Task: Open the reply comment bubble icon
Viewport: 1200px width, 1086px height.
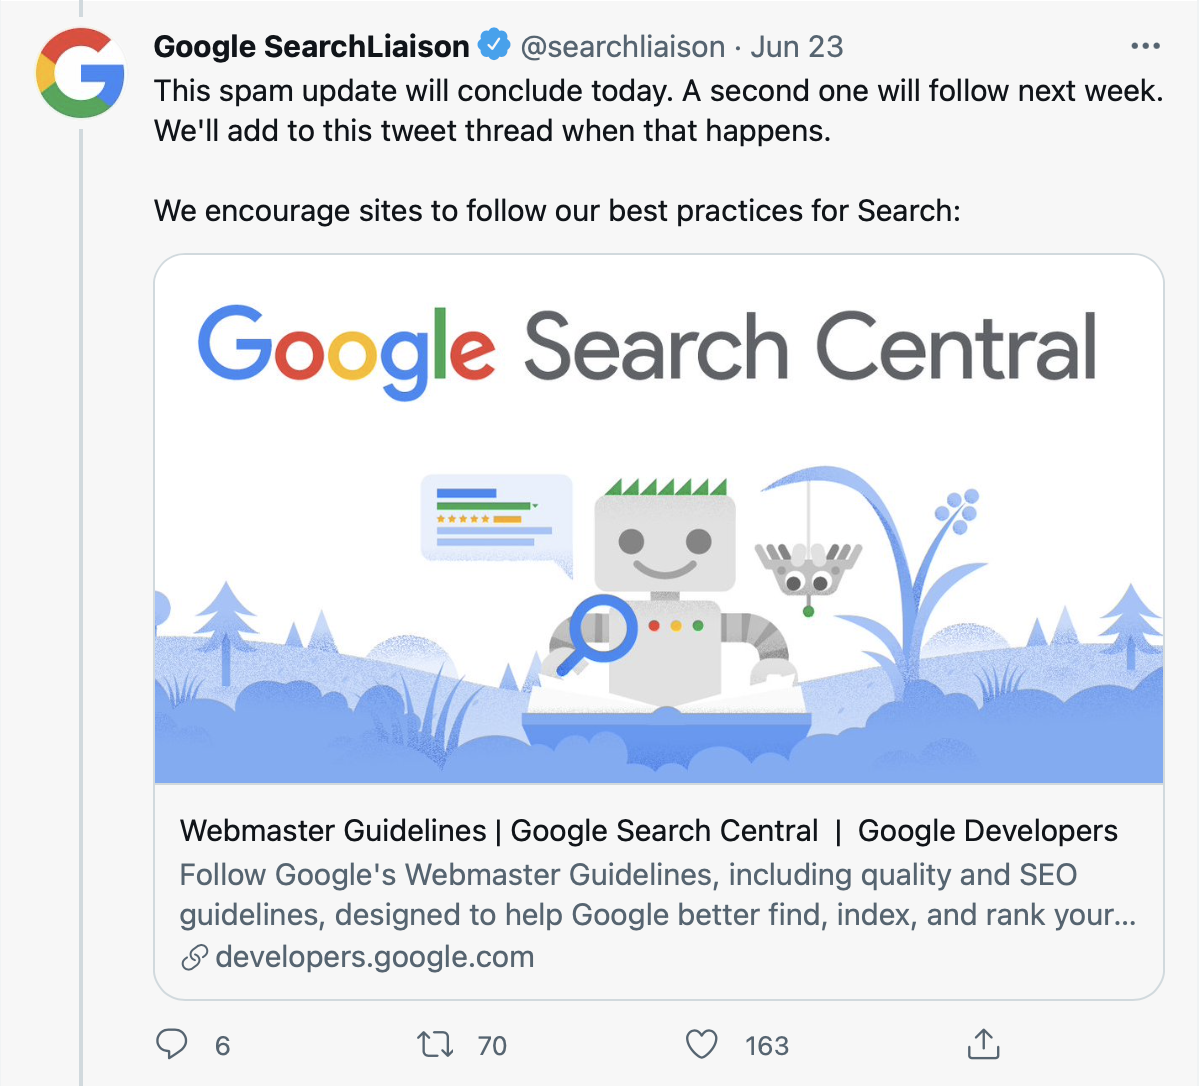Action: point(172,1044)
